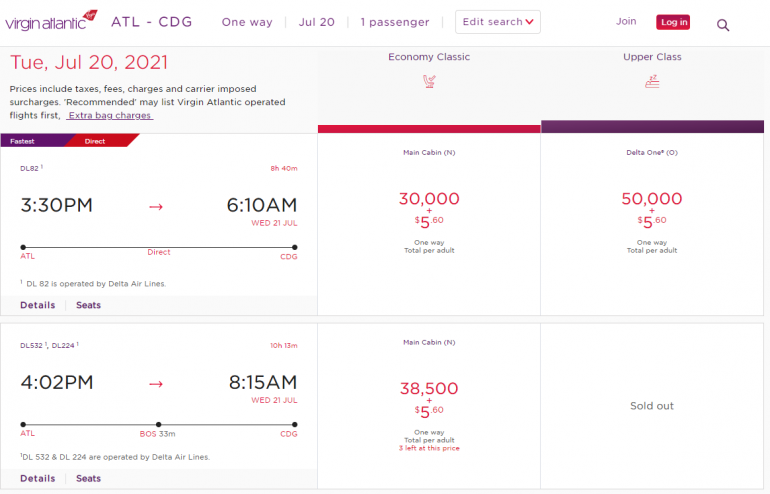The image size is (770, 494).
Task: View Seats for the 4:02PM flight
Action: click(x=88, y=478)
